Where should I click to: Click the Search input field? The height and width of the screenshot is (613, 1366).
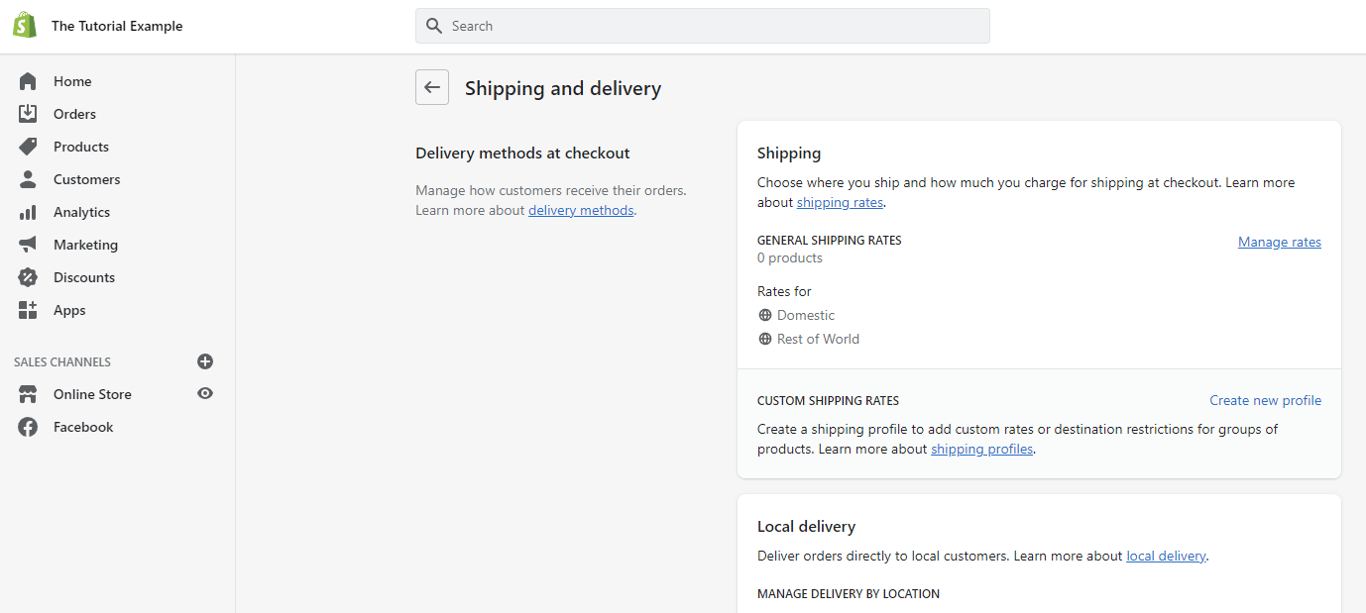tap(702, 25)
